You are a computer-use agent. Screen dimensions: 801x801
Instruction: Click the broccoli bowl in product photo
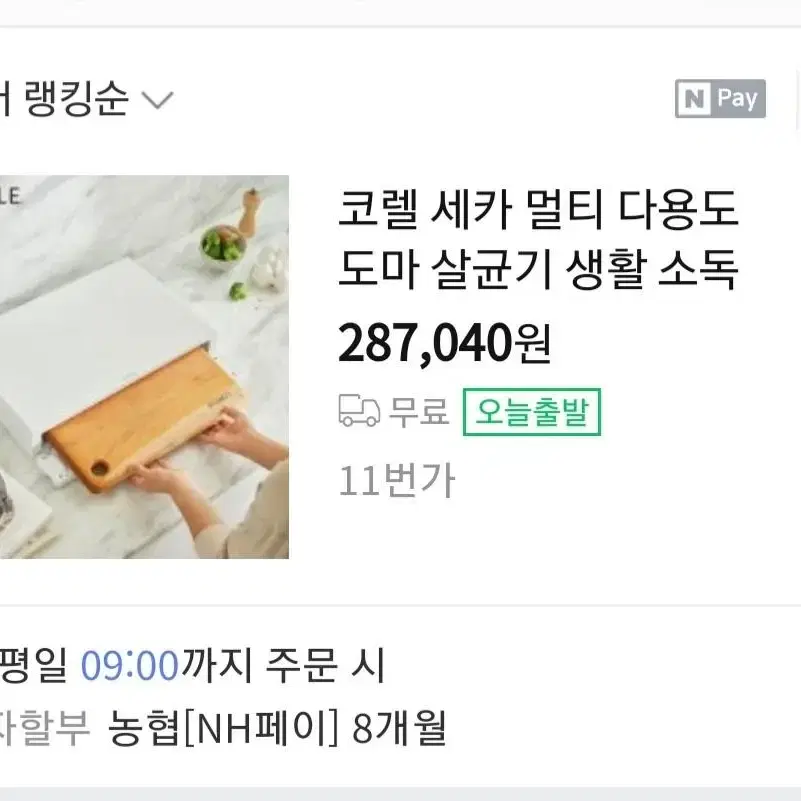[223, 248]
